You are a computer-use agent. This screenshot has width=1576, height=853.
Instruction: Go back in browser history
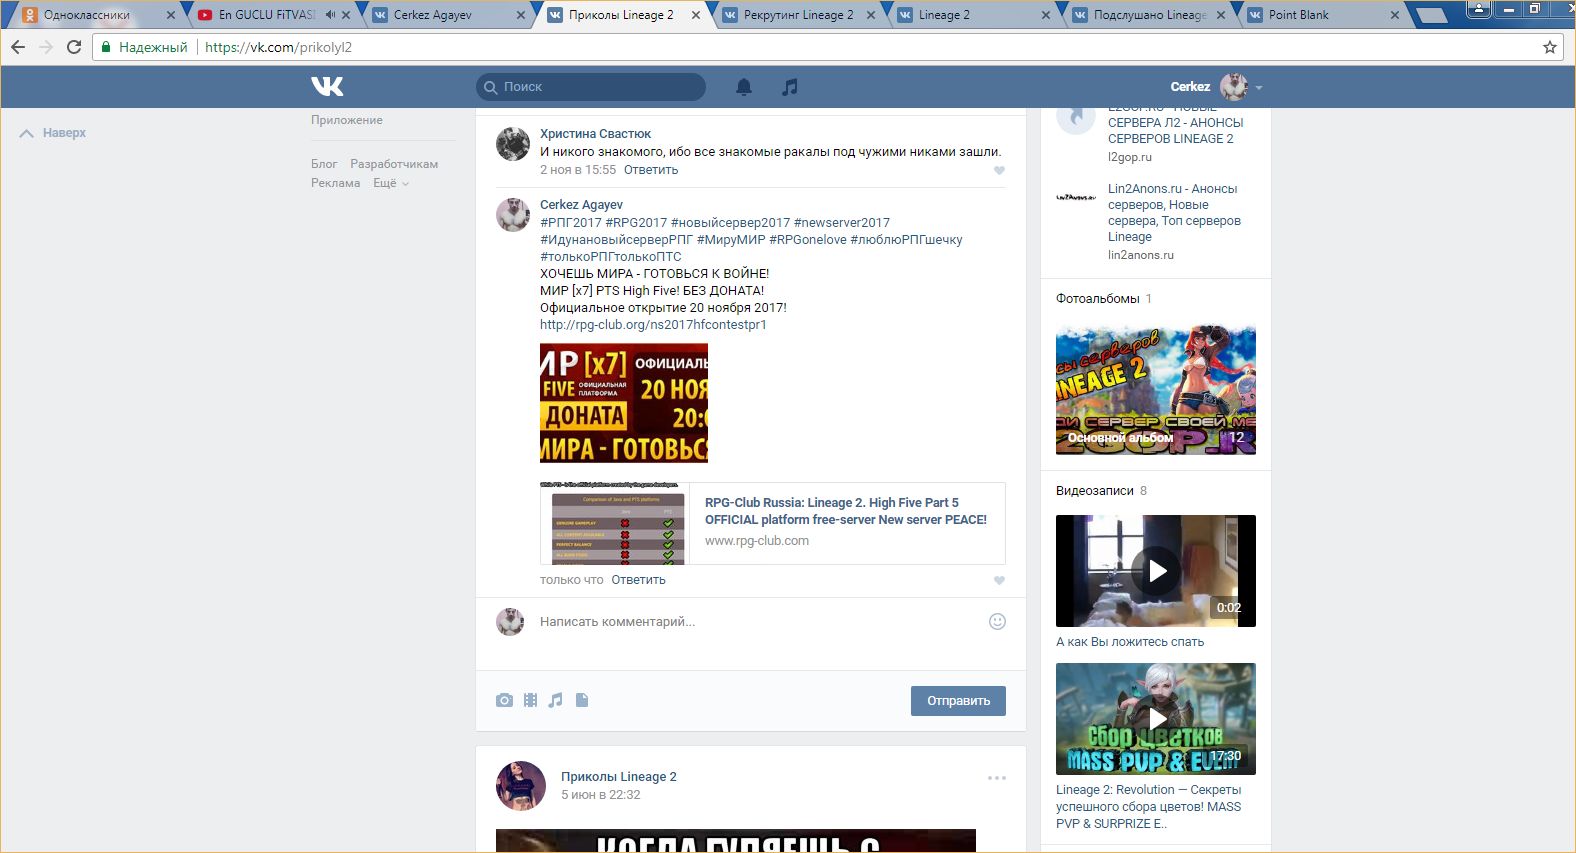tap(18, 47)
